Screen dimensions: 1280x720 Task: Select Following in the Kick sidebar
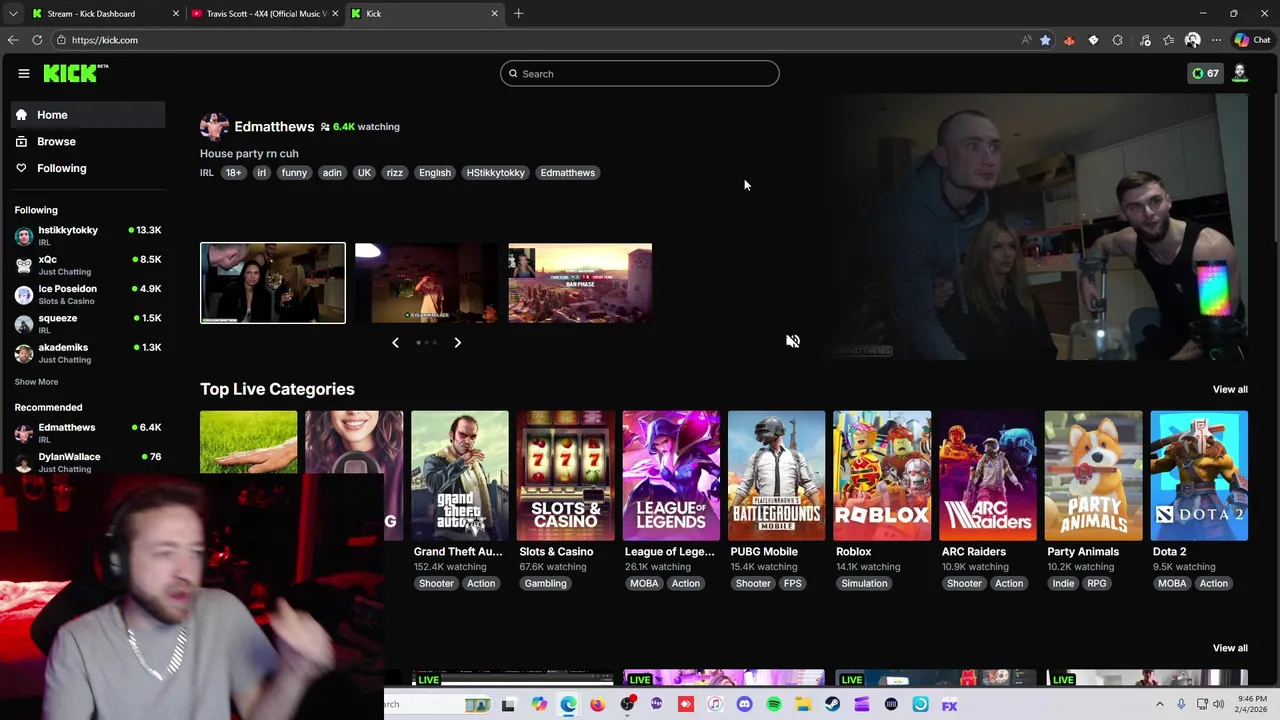tap(88, 168)
